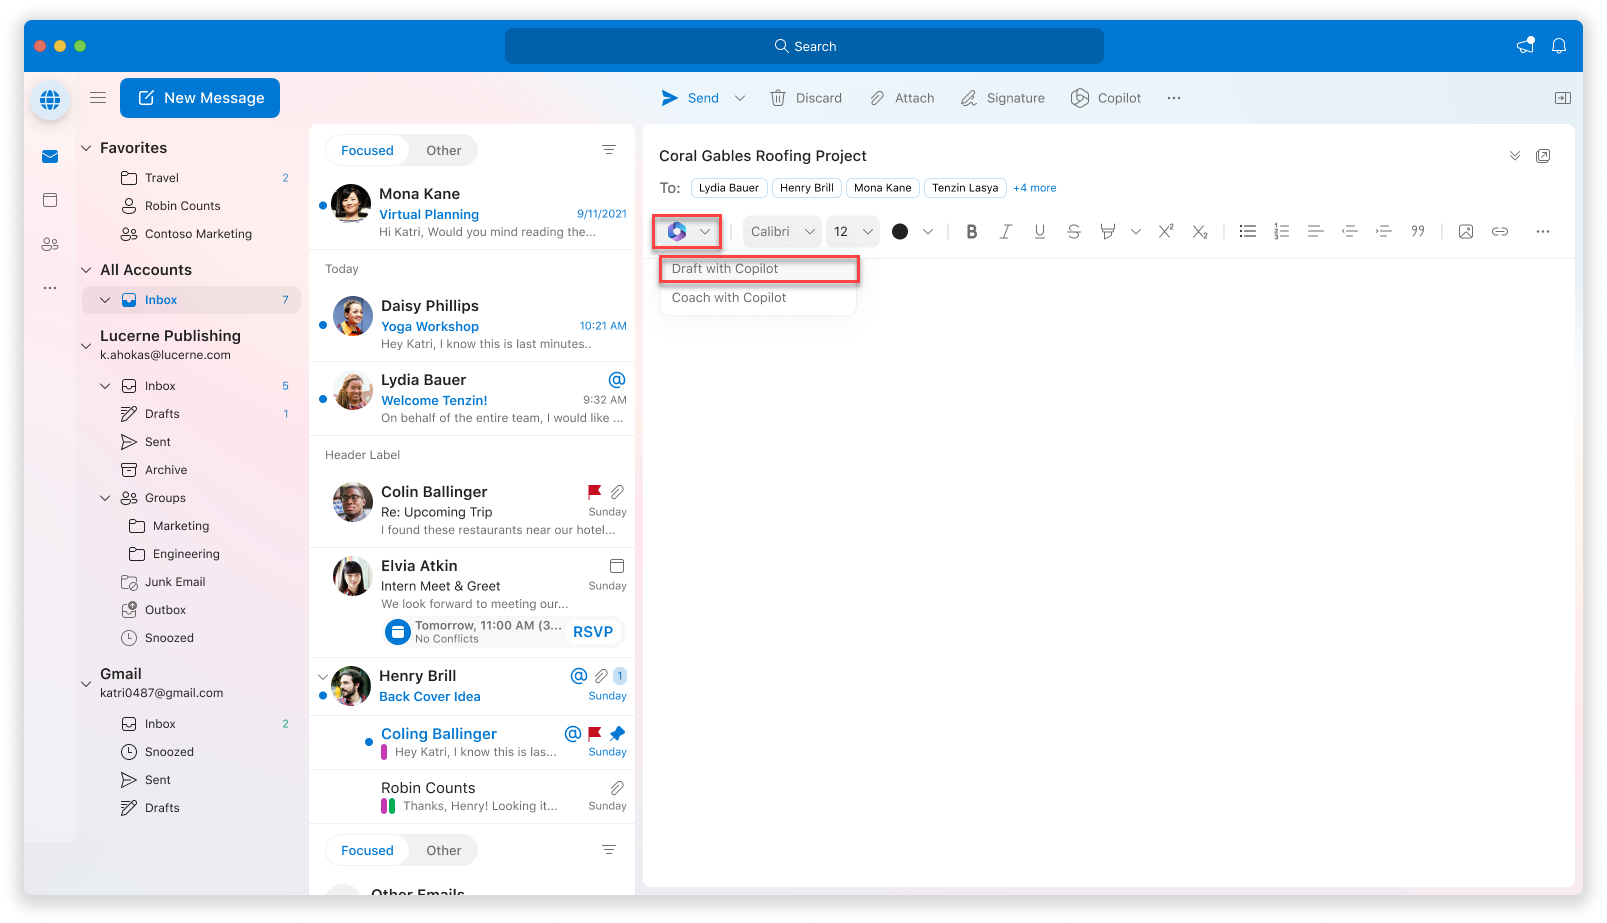Open Copilot from the top toolbar

click(1106, 98)
